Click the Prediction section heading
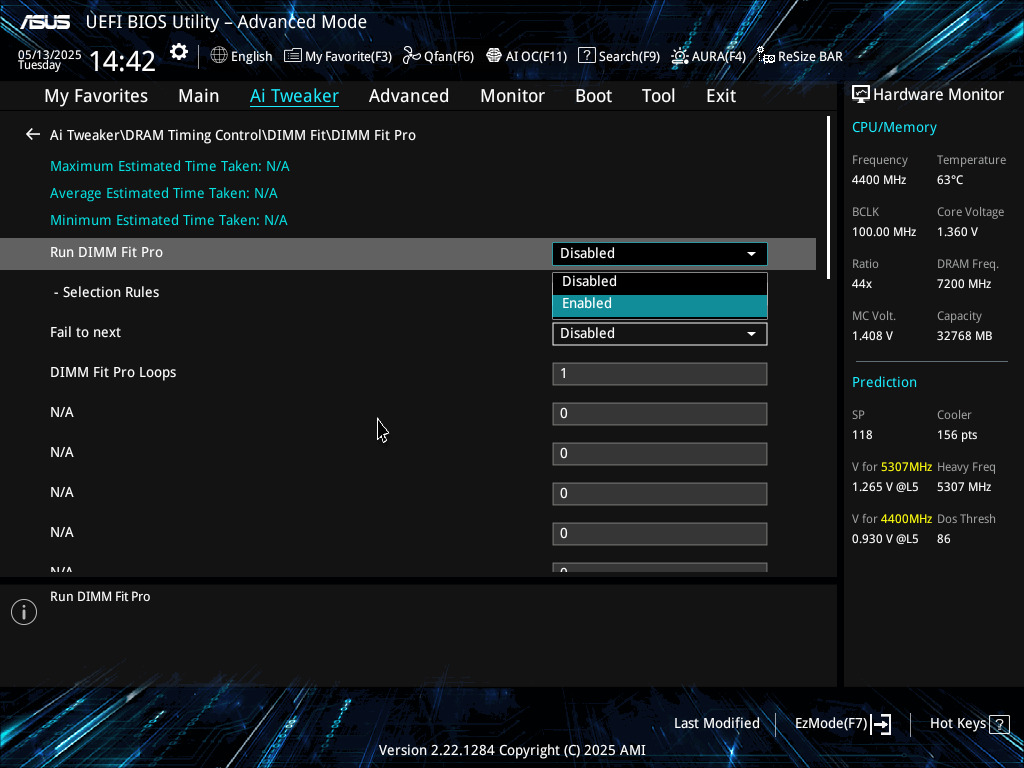Image resolution: width=1024 pixels, height=768 pixels. tap(884, 382)
